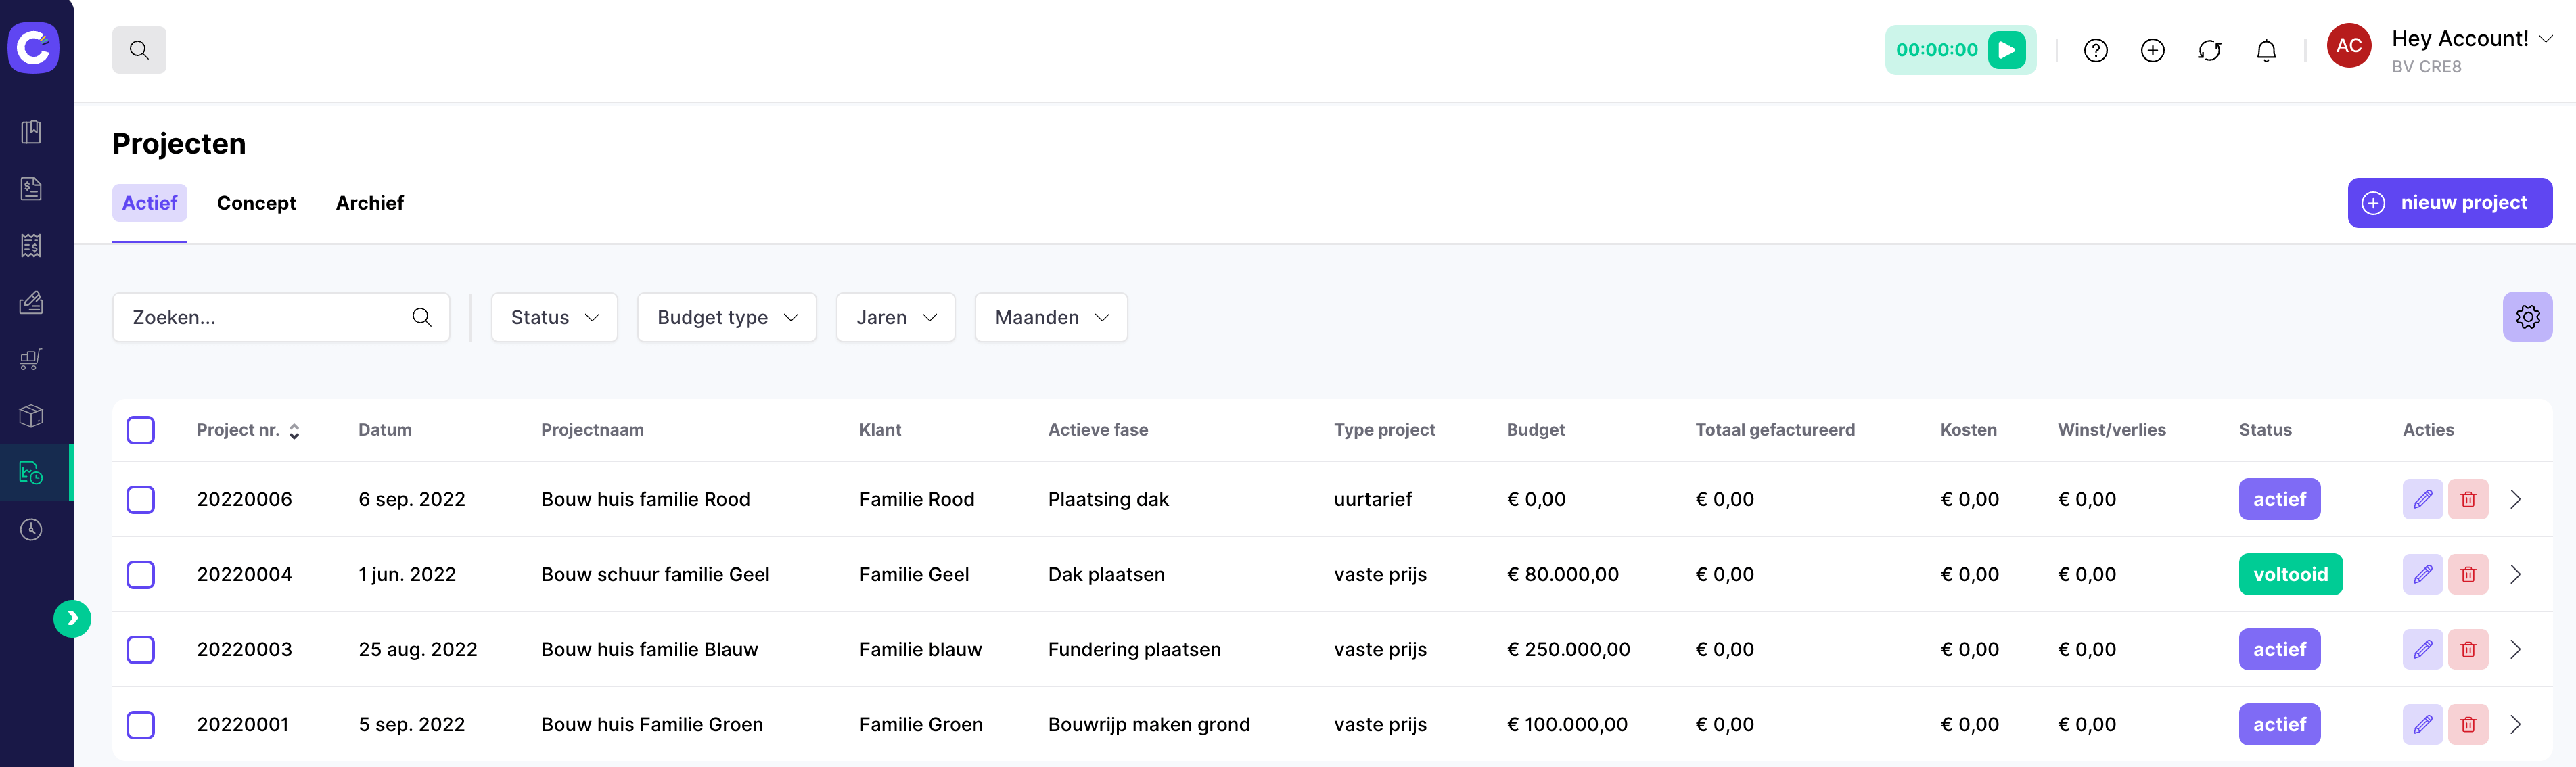Open the receipt sidebar icon
The image size is (2576, 767).
(31, 246)
